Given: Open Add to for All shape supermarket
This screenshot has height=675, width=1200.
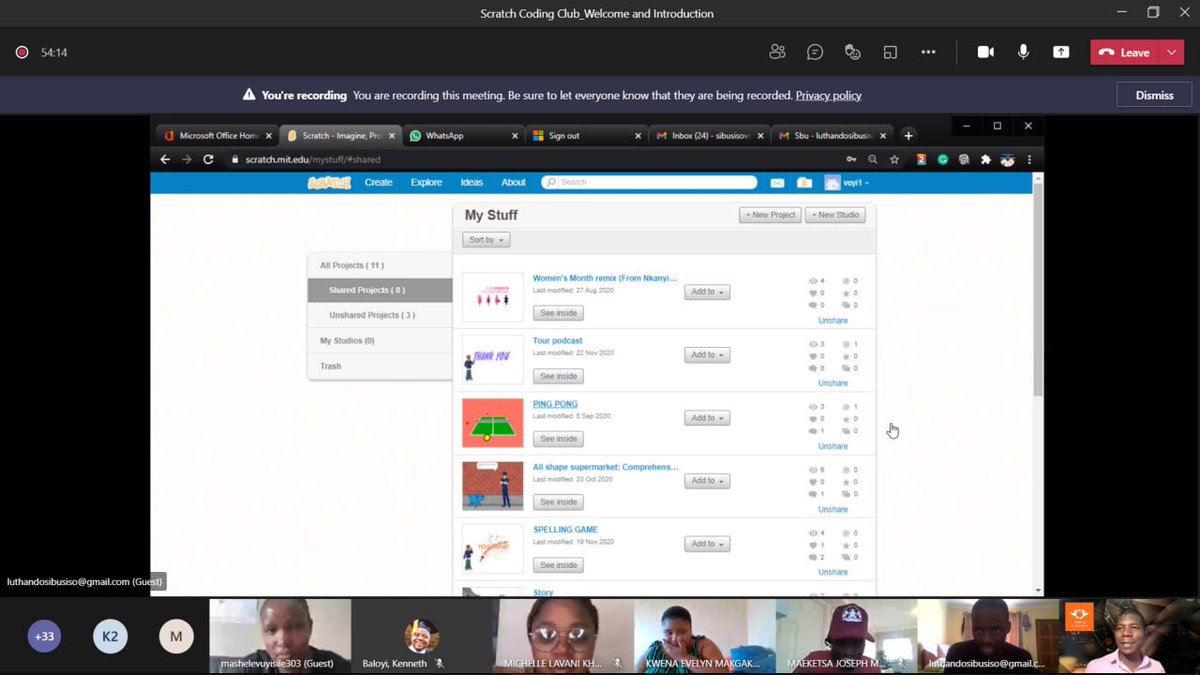Looking at the screenshot, I should [x=707, y=481].
